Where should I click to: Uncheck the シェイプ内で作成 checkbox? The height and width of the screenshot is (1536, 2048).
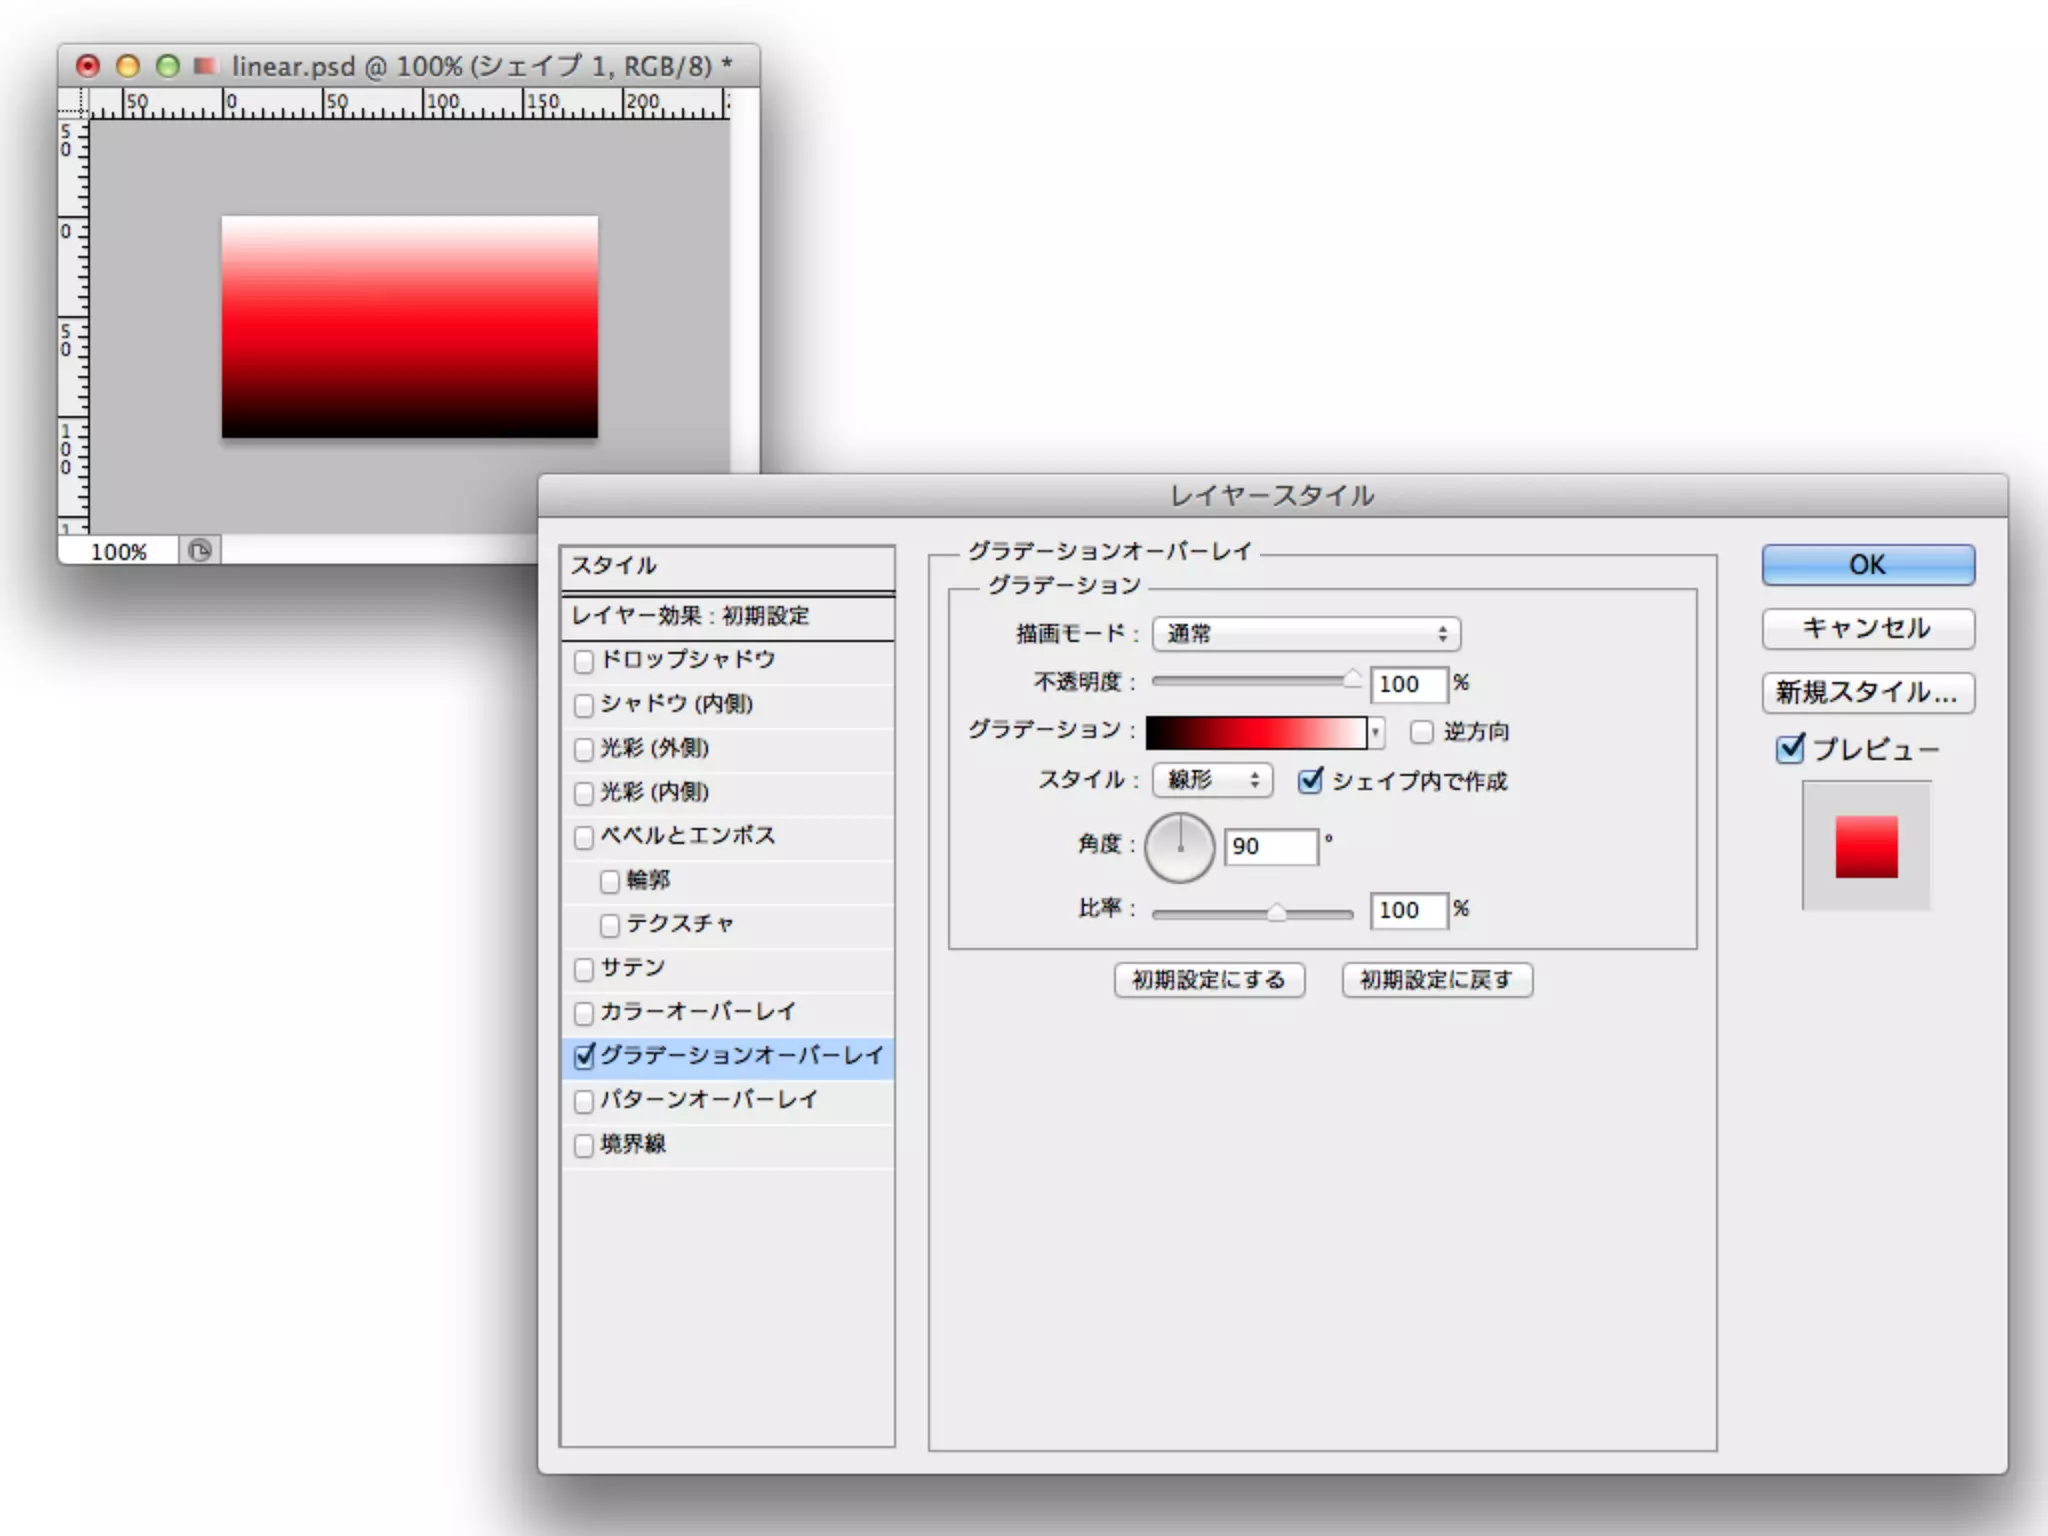[1310, 781]
